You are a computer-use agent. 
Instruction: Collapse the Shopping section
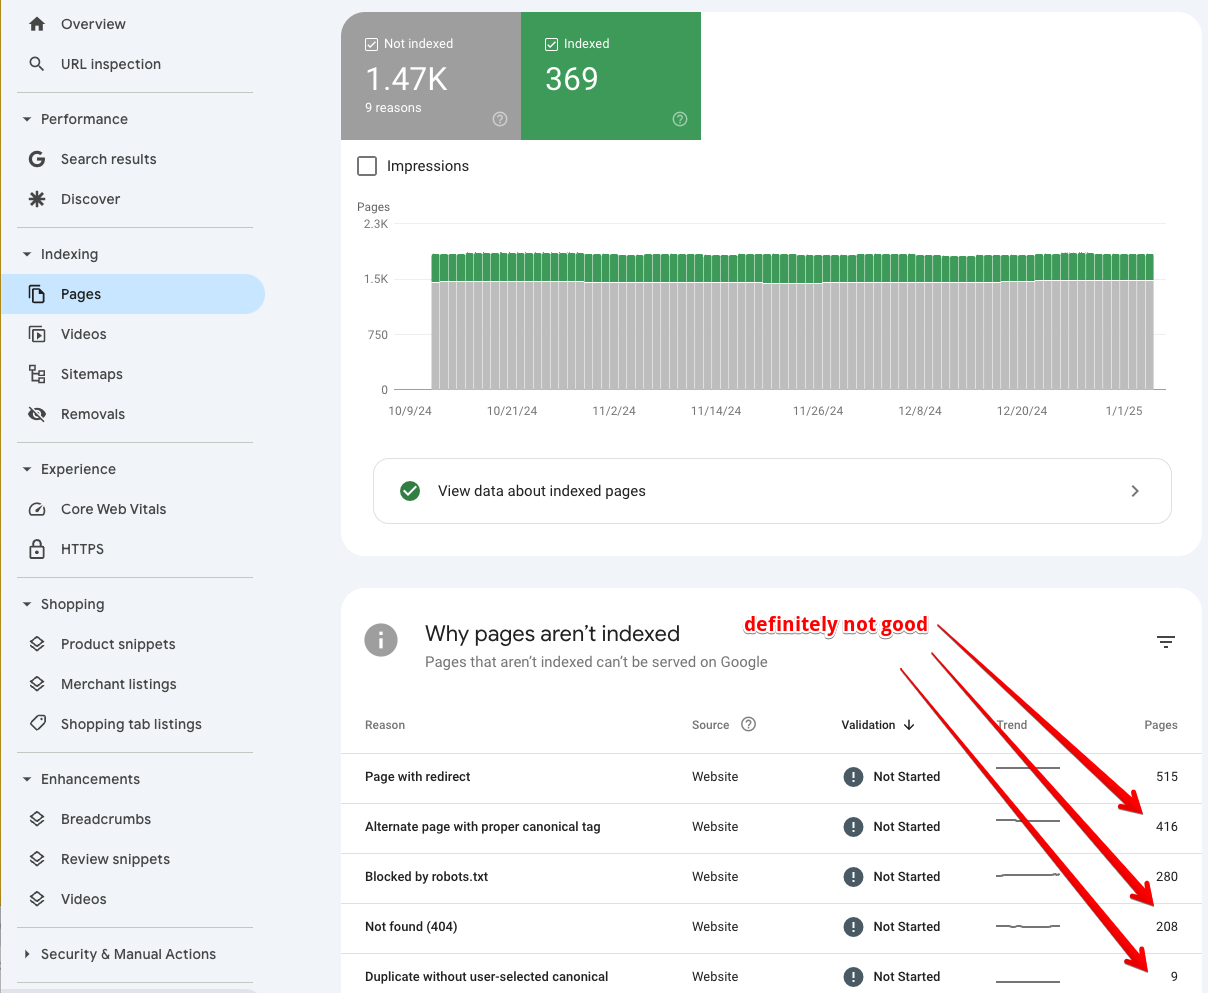point(27,604)
